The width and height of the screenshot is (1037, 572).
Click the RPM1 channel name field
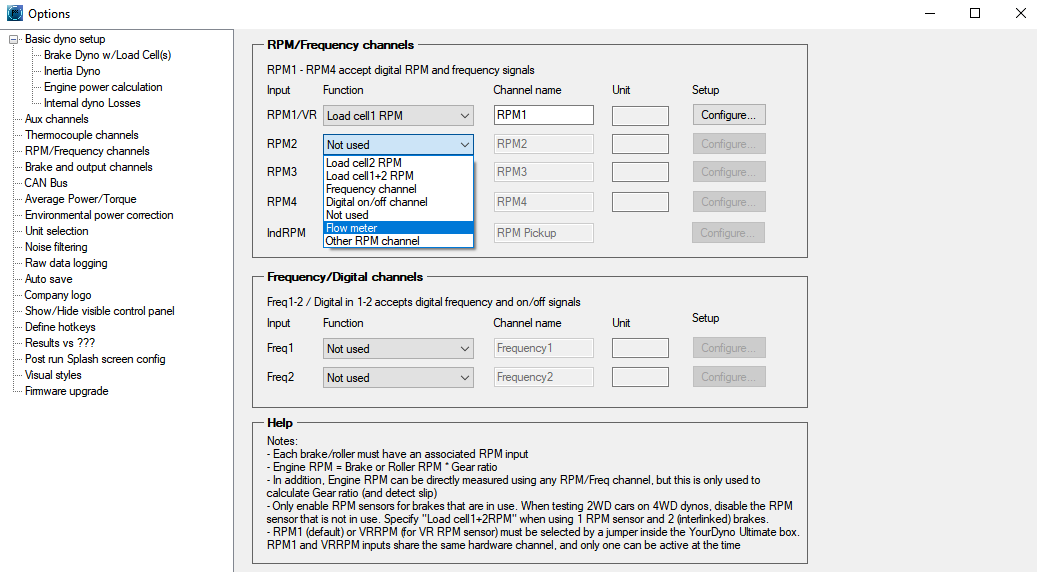tap(544, 115)
